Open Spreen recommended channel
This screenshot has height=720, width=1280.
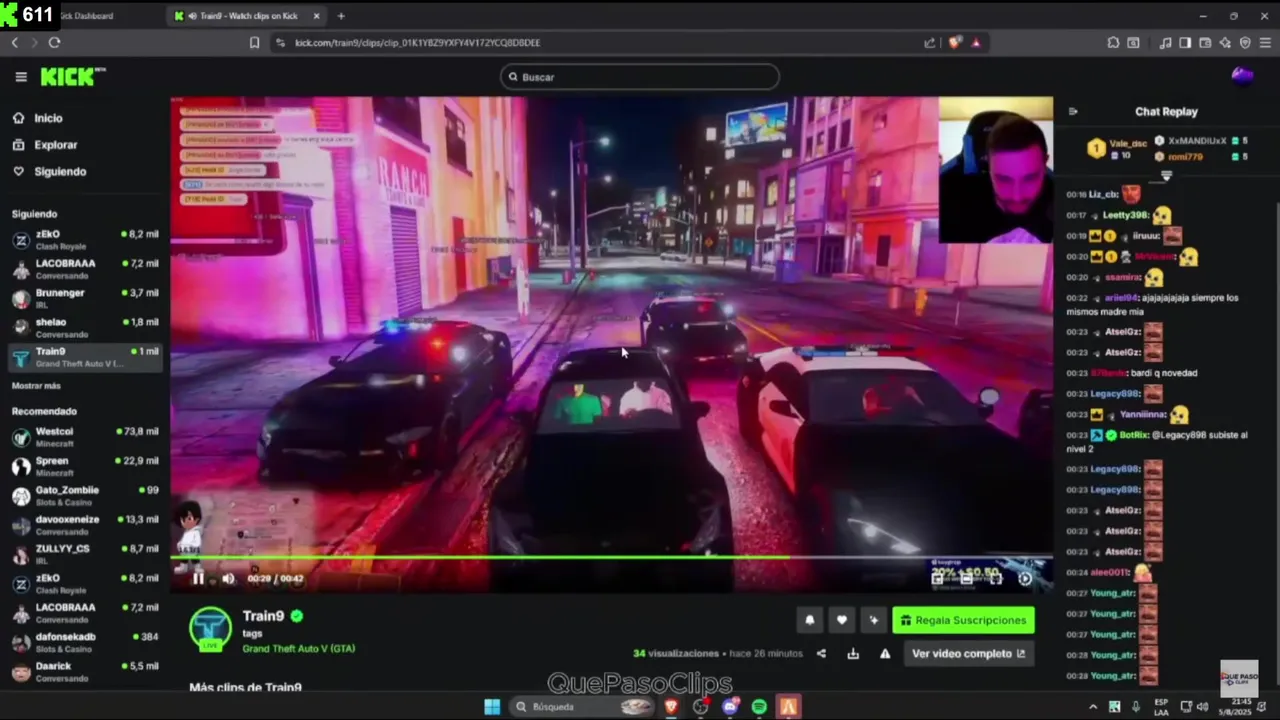[x=85, y=467]
